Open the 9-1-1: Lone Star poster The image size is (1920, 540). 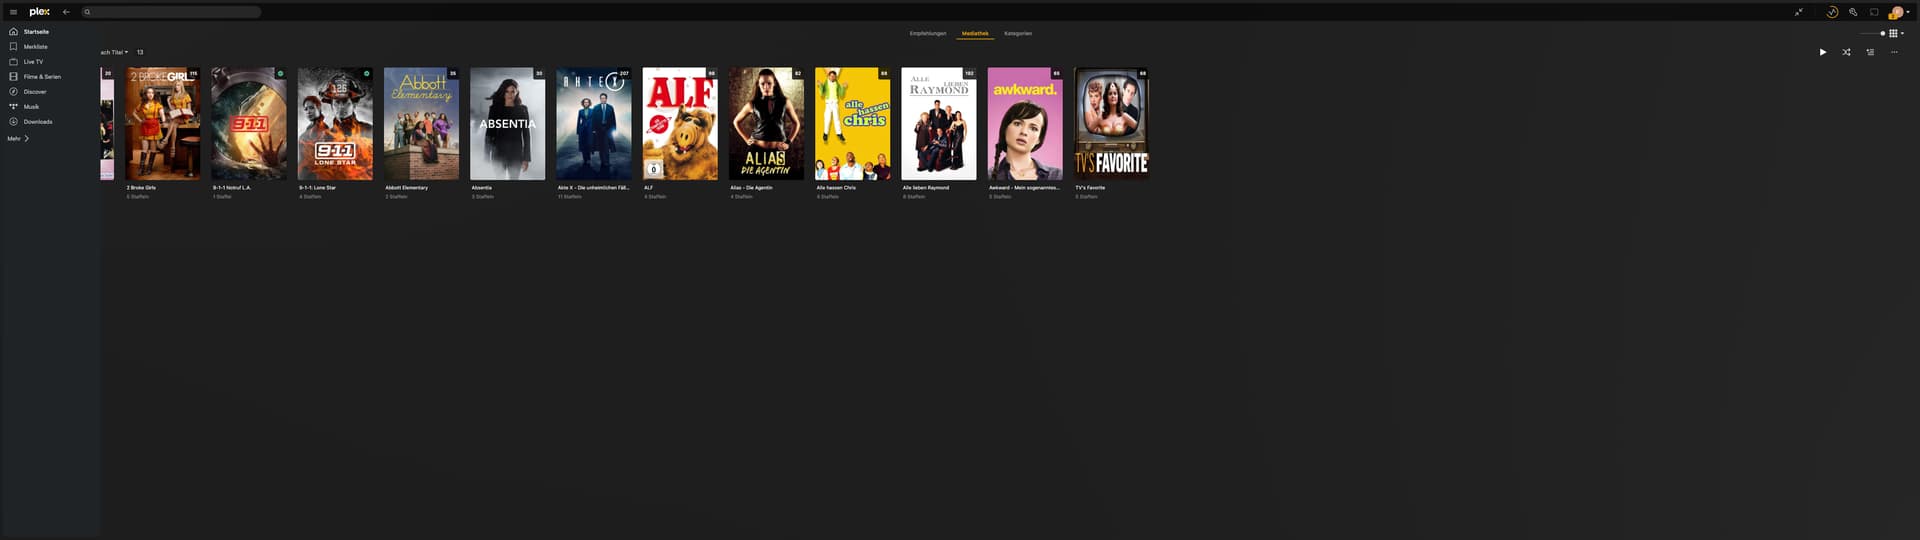coord(335,124)
